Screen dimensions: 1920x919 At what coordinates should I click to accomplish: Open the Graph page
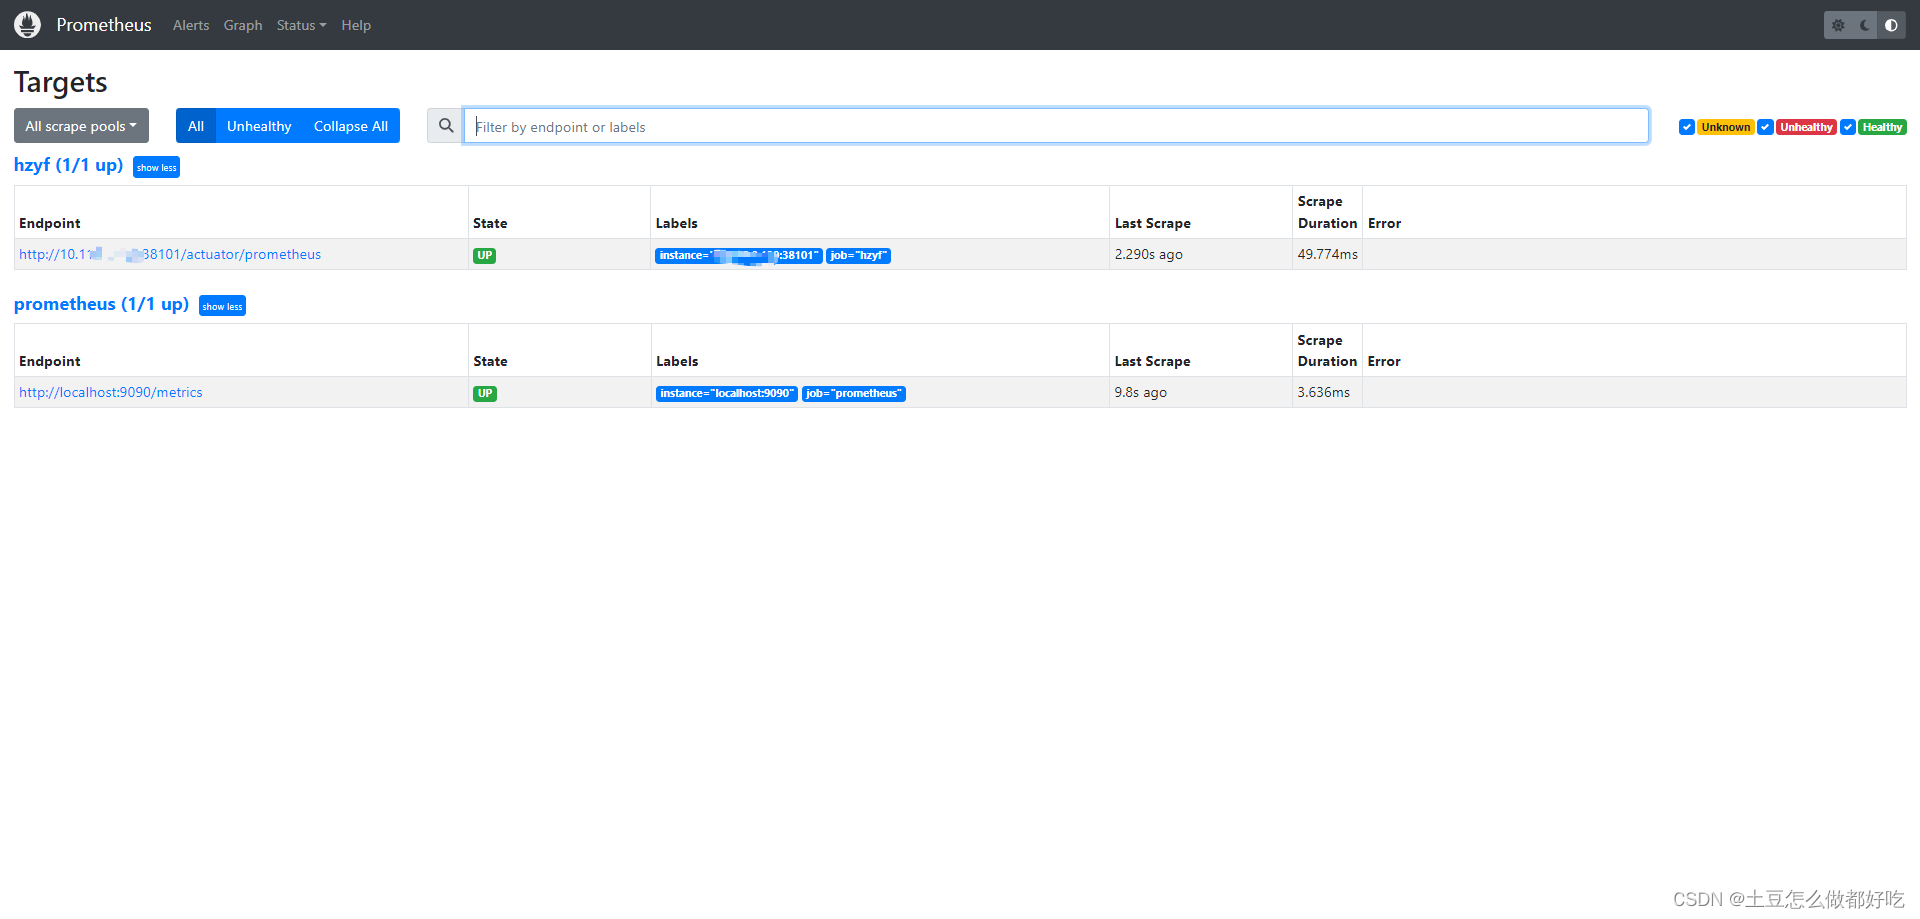pos(243,25)
